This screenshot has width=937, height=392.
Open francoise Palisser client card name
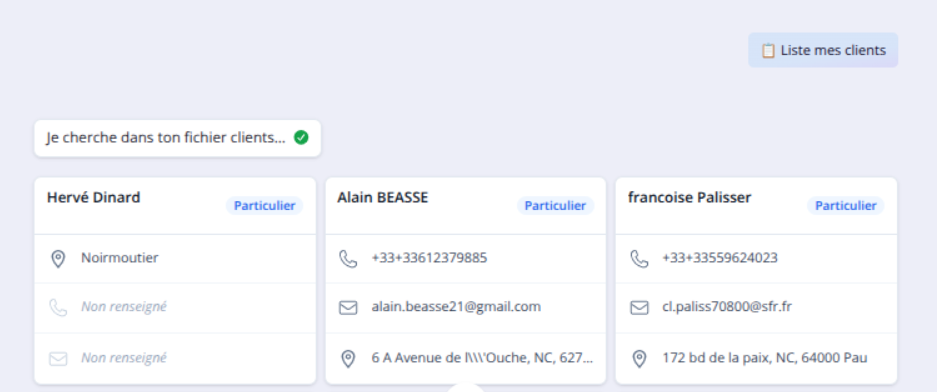click(690, 197)
